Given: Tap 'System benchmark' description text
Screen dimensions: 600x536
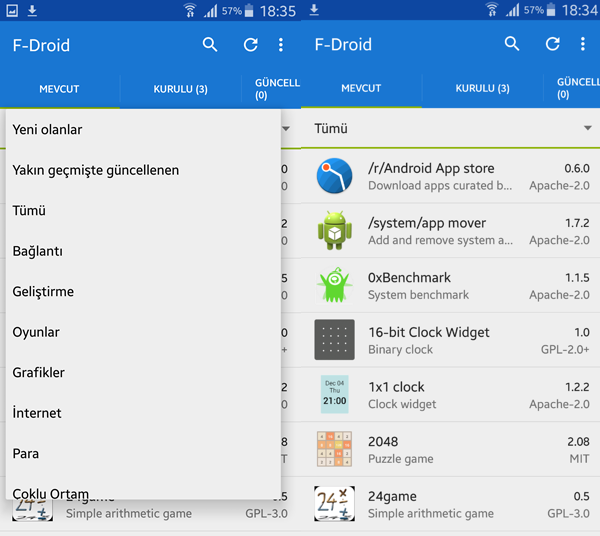Looking at the screenshot, I should coord(418,295).
